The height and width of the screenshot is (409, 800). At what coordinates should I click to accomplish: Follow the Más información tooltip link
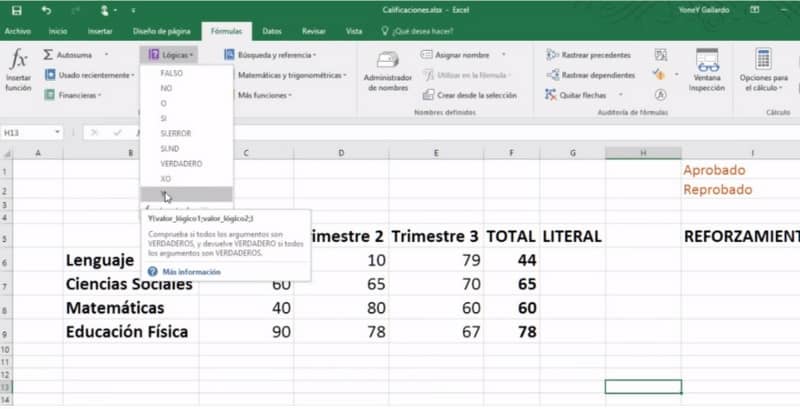(x=192, y=272)
